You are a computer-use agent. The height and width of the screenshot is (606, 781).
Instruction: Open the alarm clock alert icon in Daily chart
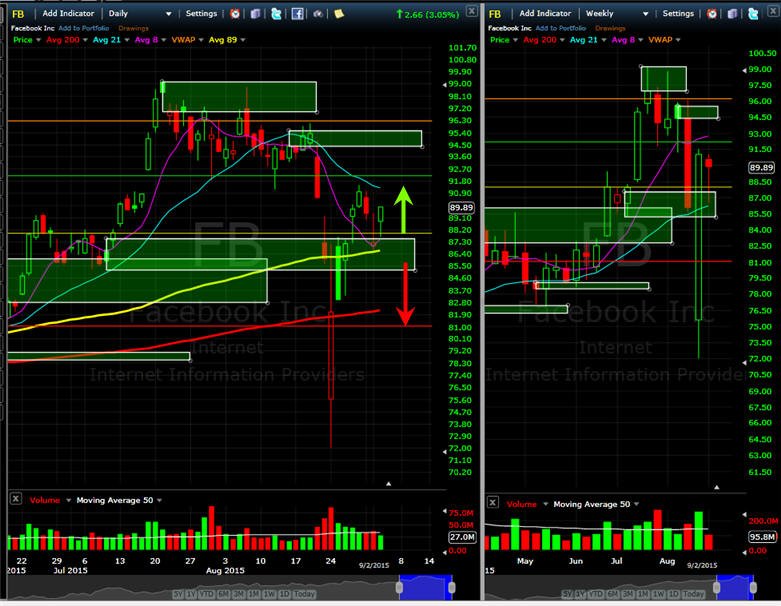click(235, 14)
